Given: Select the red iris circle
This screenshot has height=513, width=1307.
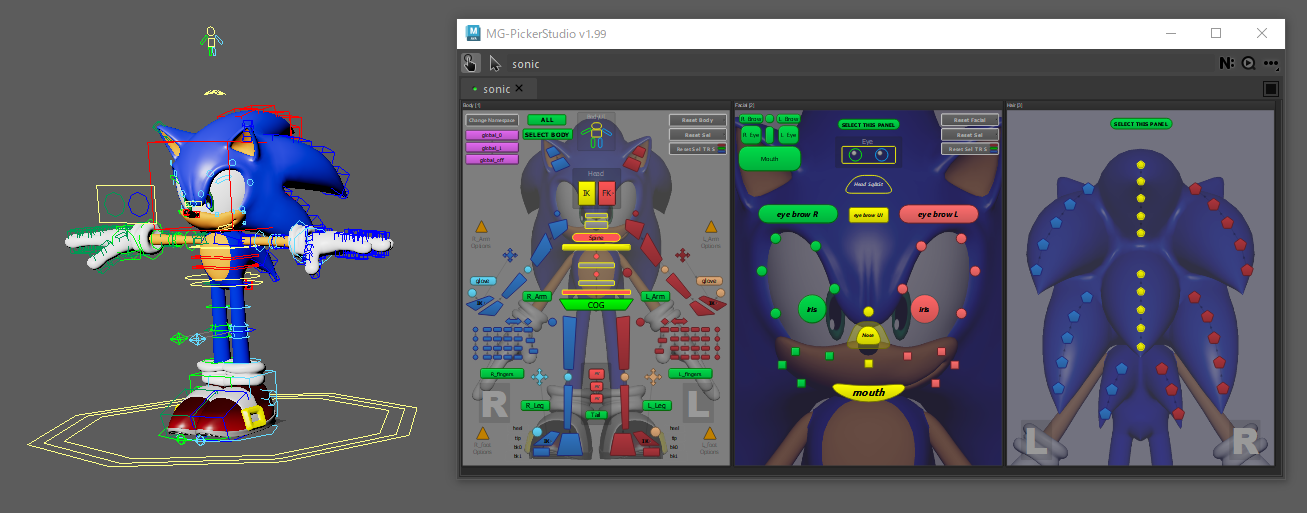Looking at the screenshot, I should click(x=924, y=309).
